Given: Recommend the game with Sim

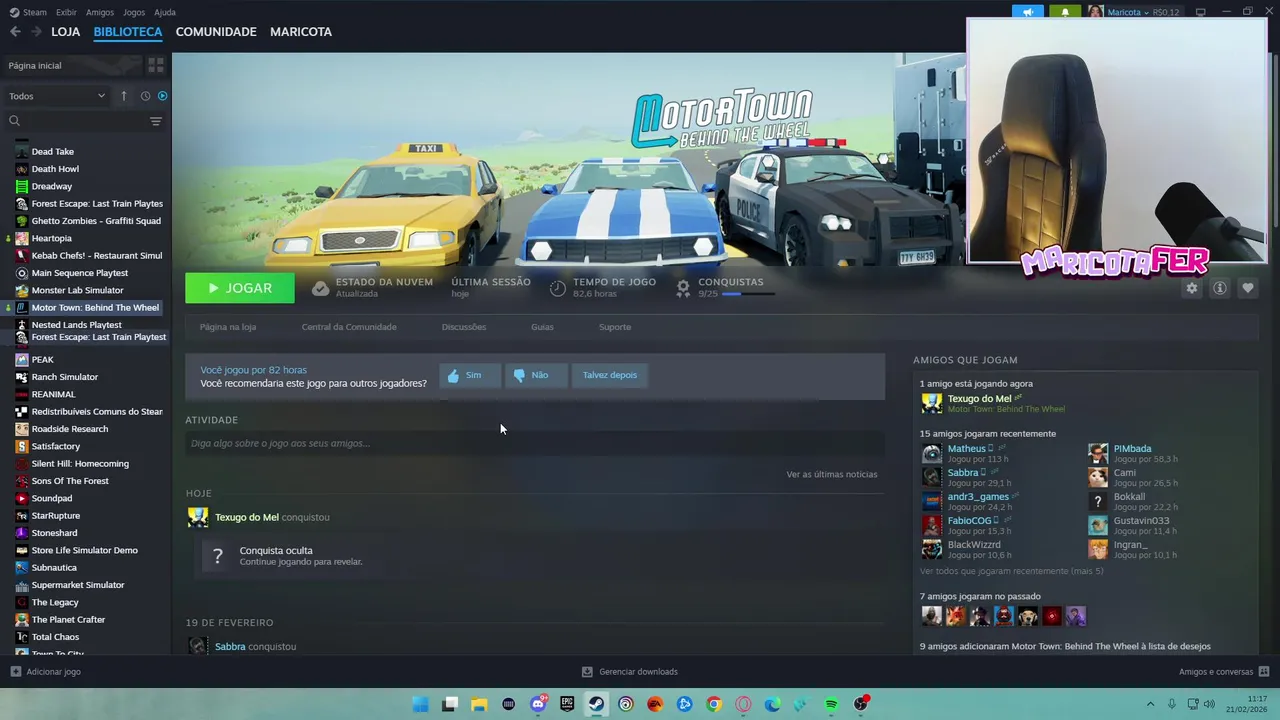Looking at the screenshot, I should click(x=469, y=375).
